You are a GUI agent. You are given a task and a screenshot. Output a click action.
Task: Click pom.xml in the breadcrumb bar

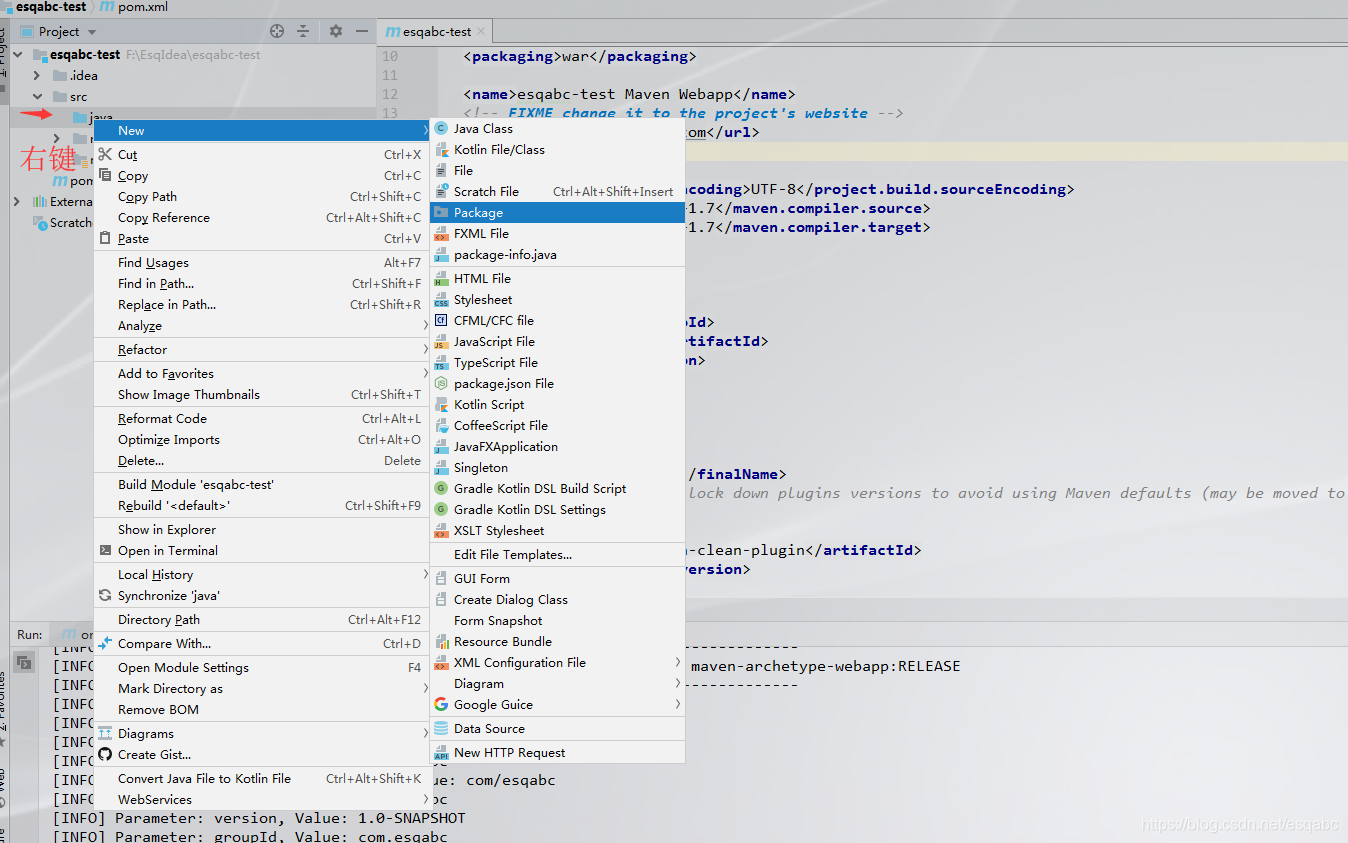[133, 7]
